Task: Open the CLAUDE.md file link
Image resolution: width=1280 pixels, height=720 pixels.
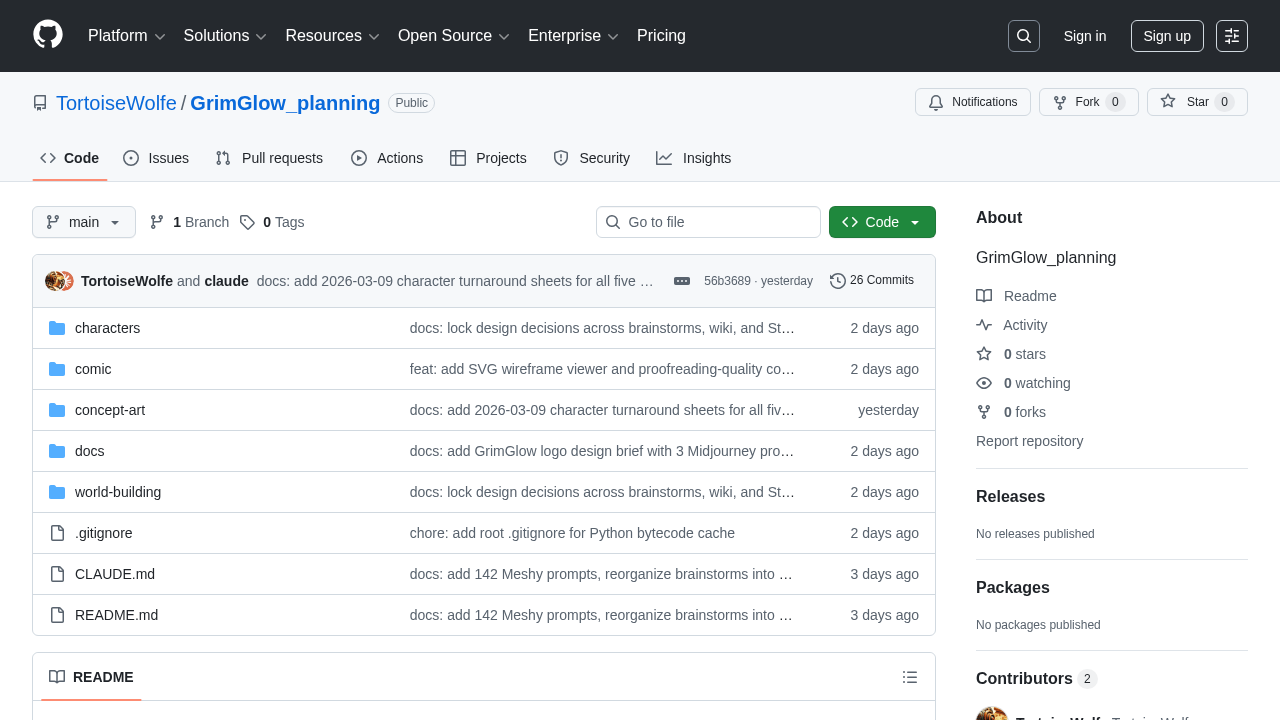Action: tap(114, 573)
